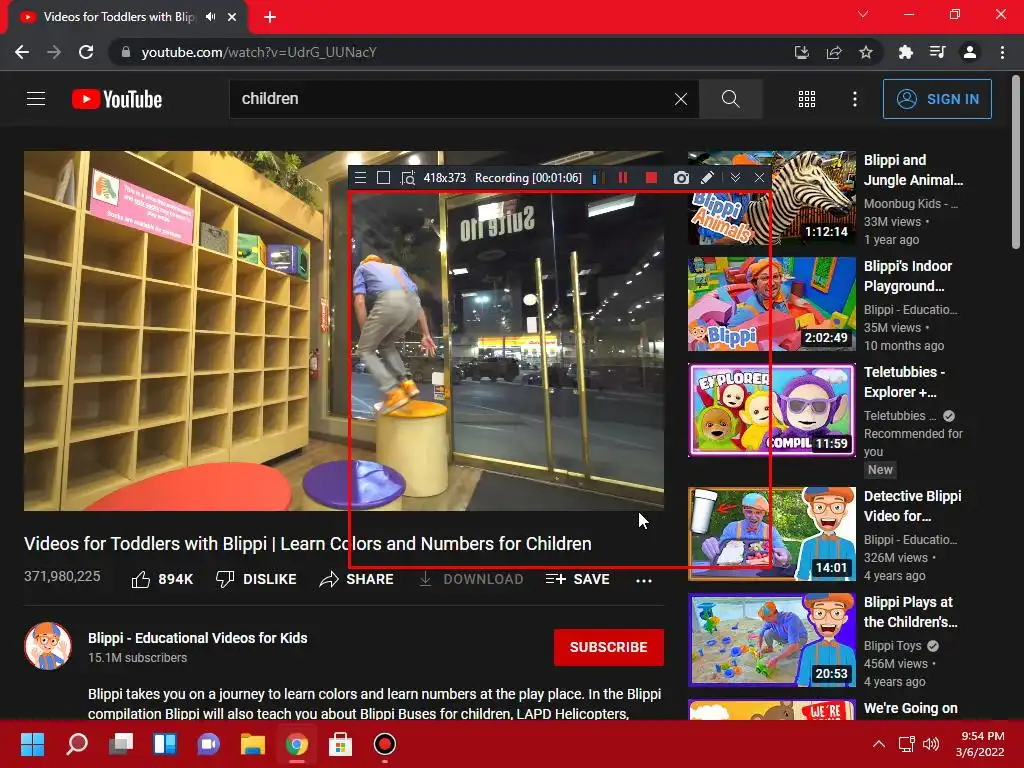Open media controls in Chrome toolbar
This screenshot has width=1024, height=768.
(x=937, y=52)
